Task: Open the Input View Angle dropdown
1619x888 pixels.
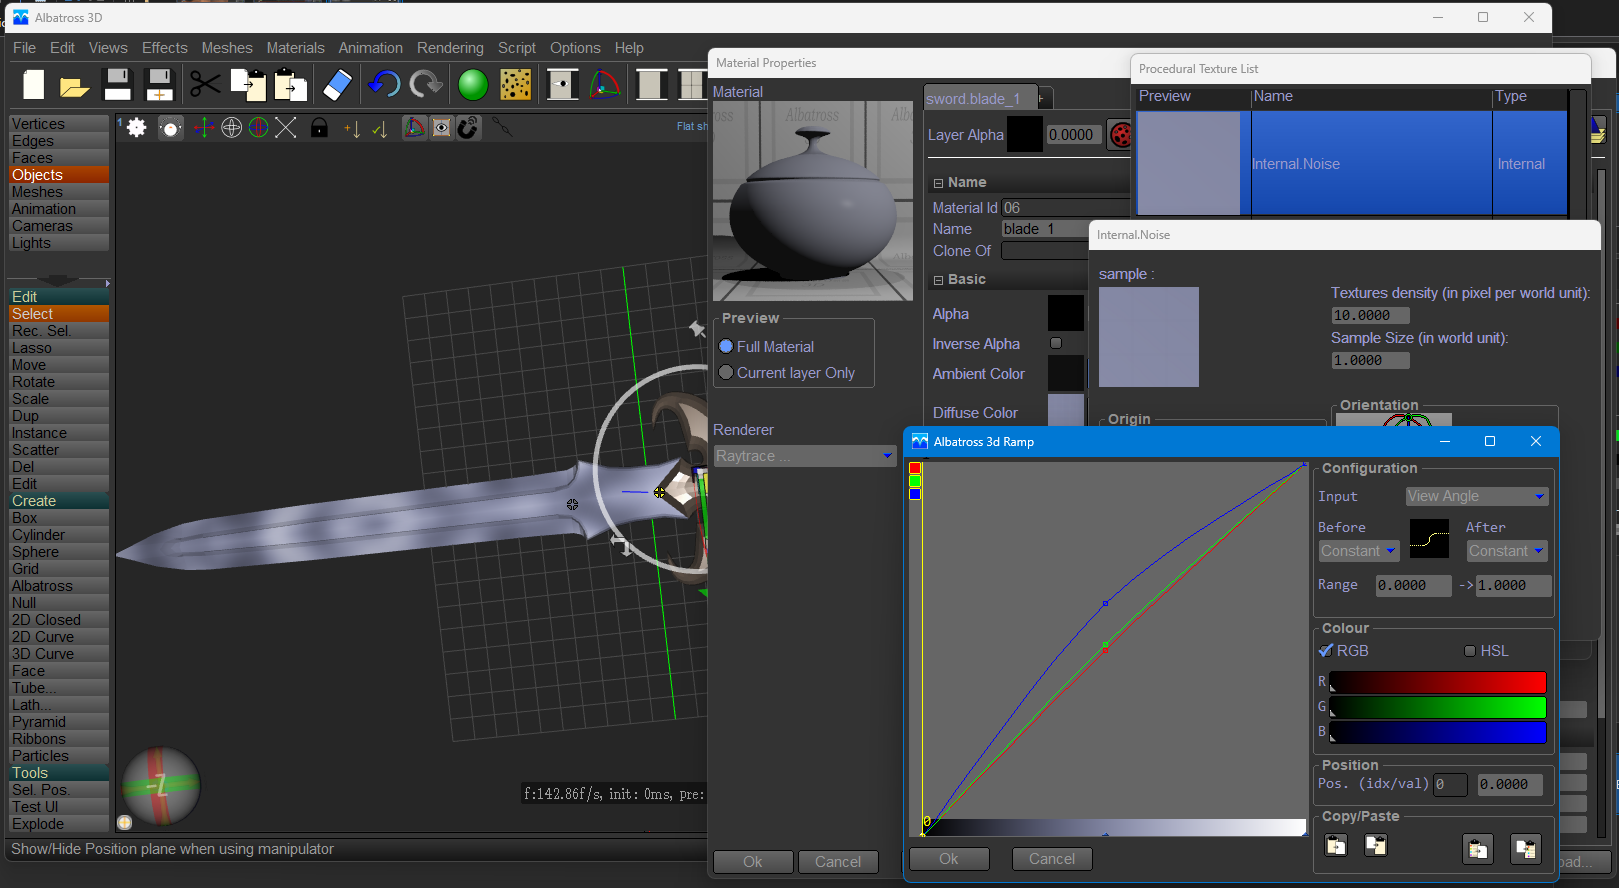Action: (x=1477, y=496)
